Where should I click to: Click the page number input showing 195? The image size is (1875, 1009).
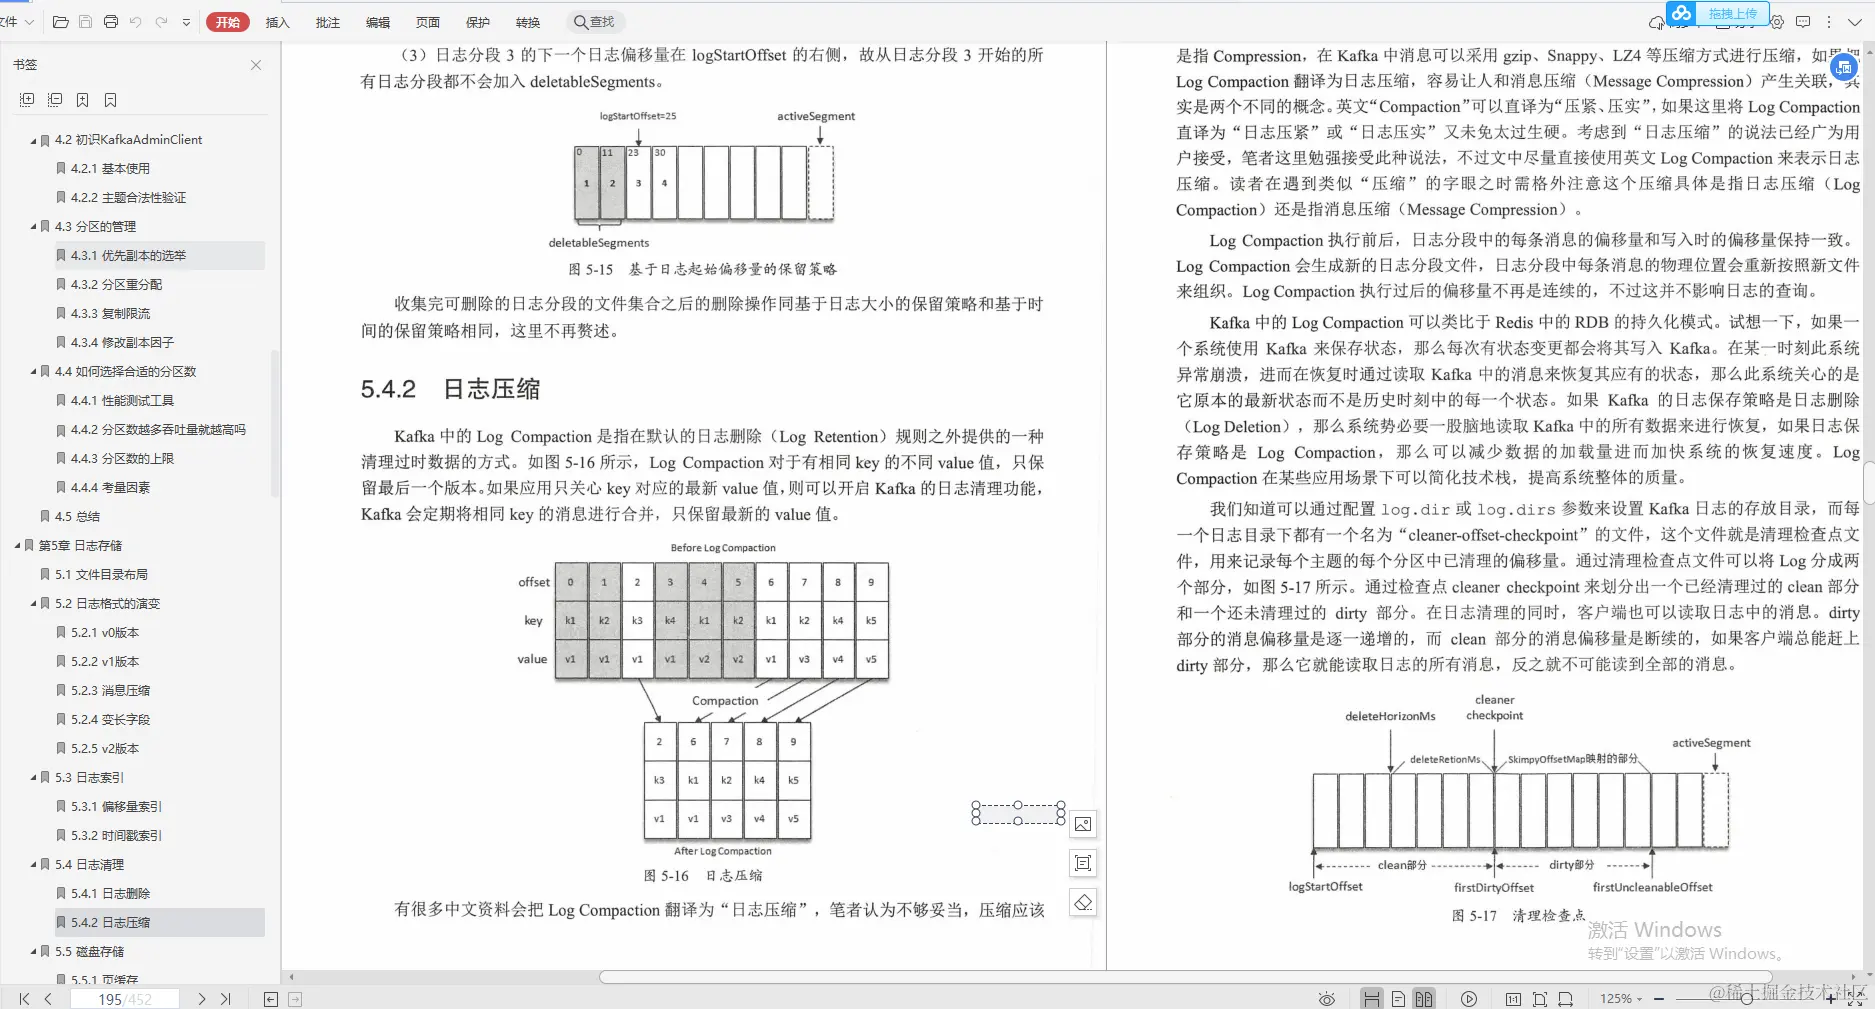113,998
